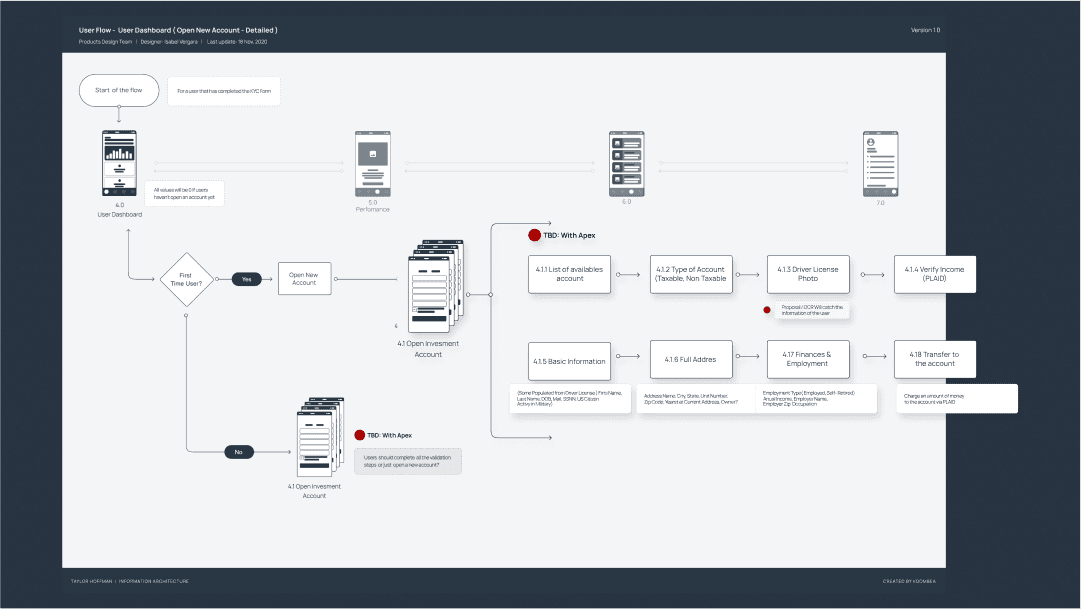
Task: Select the 4.0 User Dashboard phone mockup
Action: click(x=119, y=163)
